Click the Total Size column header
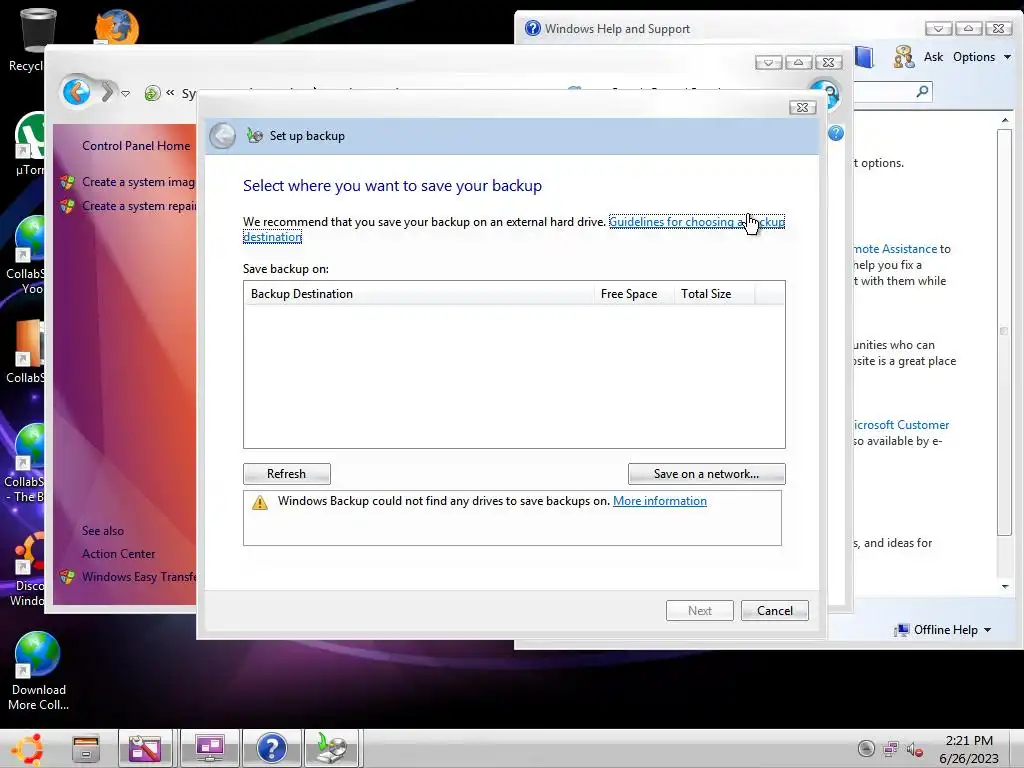This screenshot has height=768, width=1024. [x=714, y=294]
